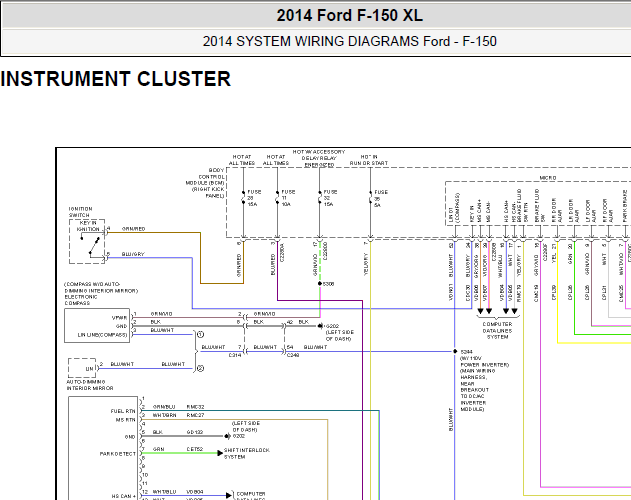Click 'G202 (LEFT SIDE OF DASH)' near compass ground
The width and height of the screenshot is (631, 500).
pos(339,333)
